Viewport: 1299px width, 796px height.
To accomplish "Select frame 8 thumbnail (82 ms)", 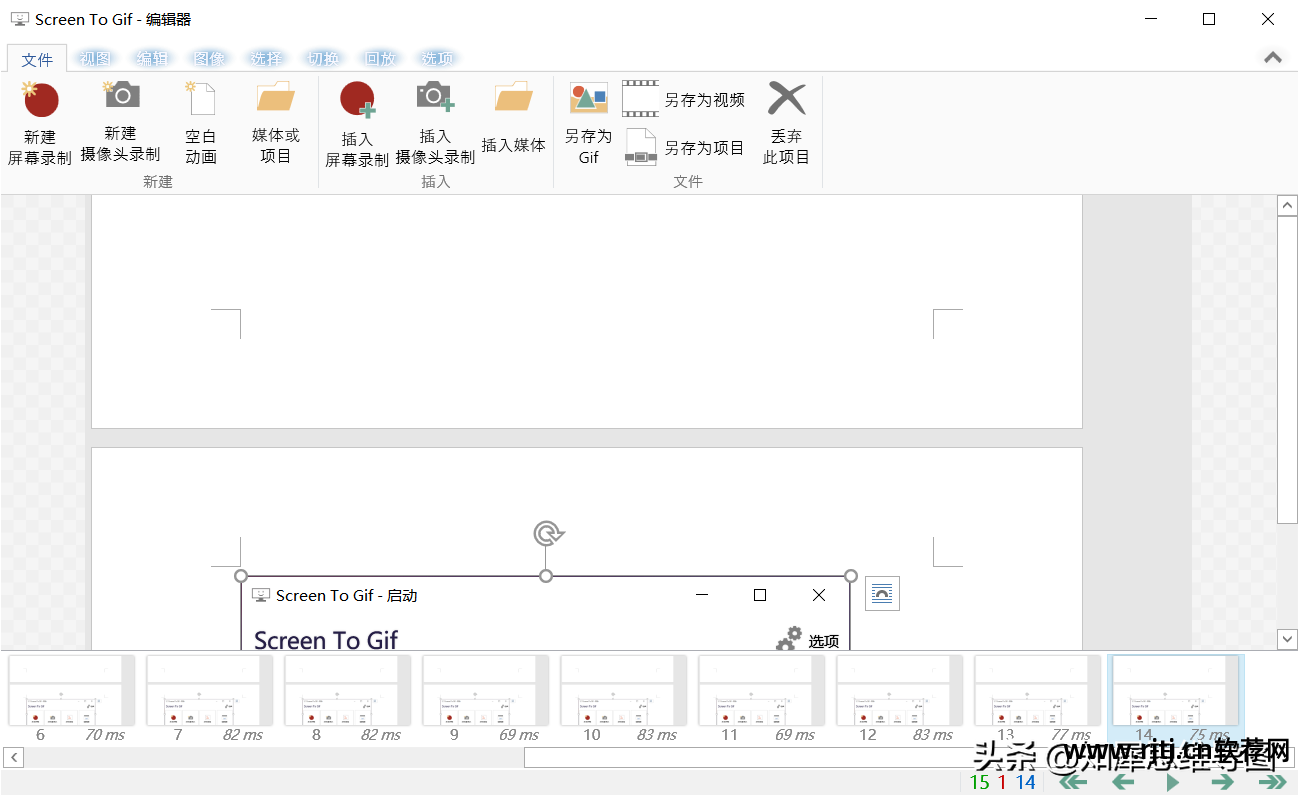I will tap(347, 699).
